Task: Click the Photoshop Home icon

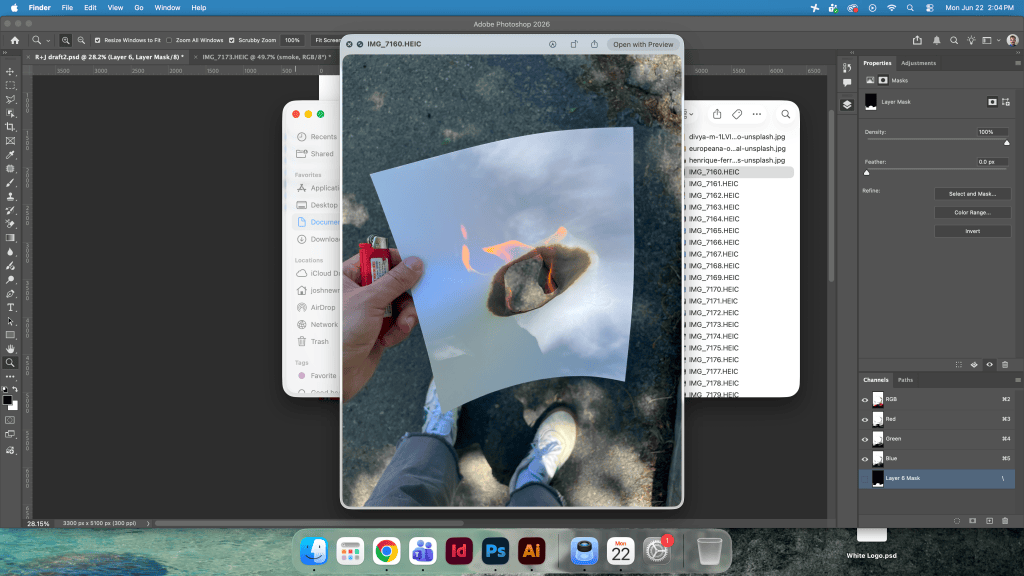Action: coord(14,40)
